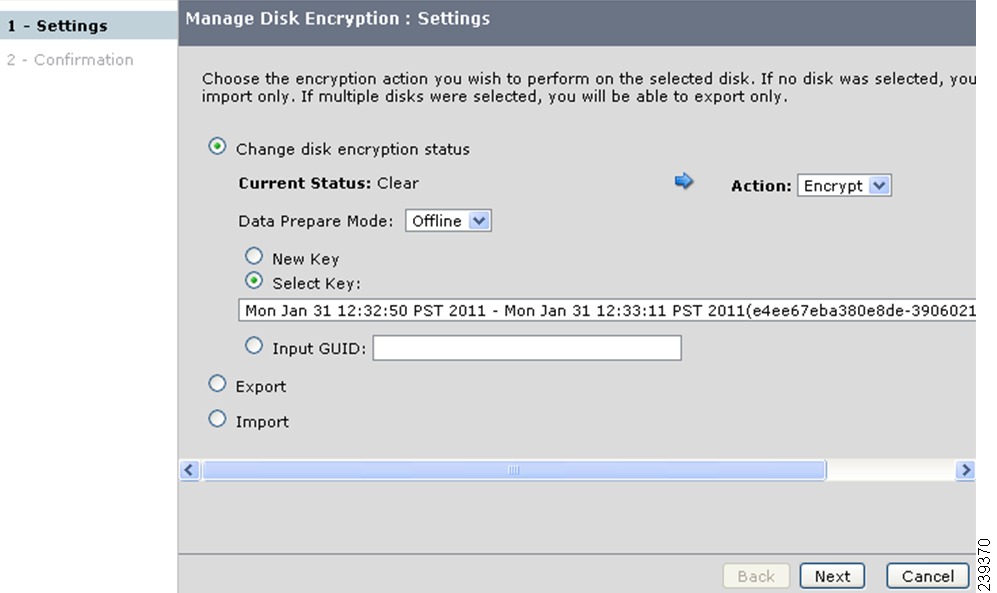Choose the New Key radio option

[x=254, y=256]
